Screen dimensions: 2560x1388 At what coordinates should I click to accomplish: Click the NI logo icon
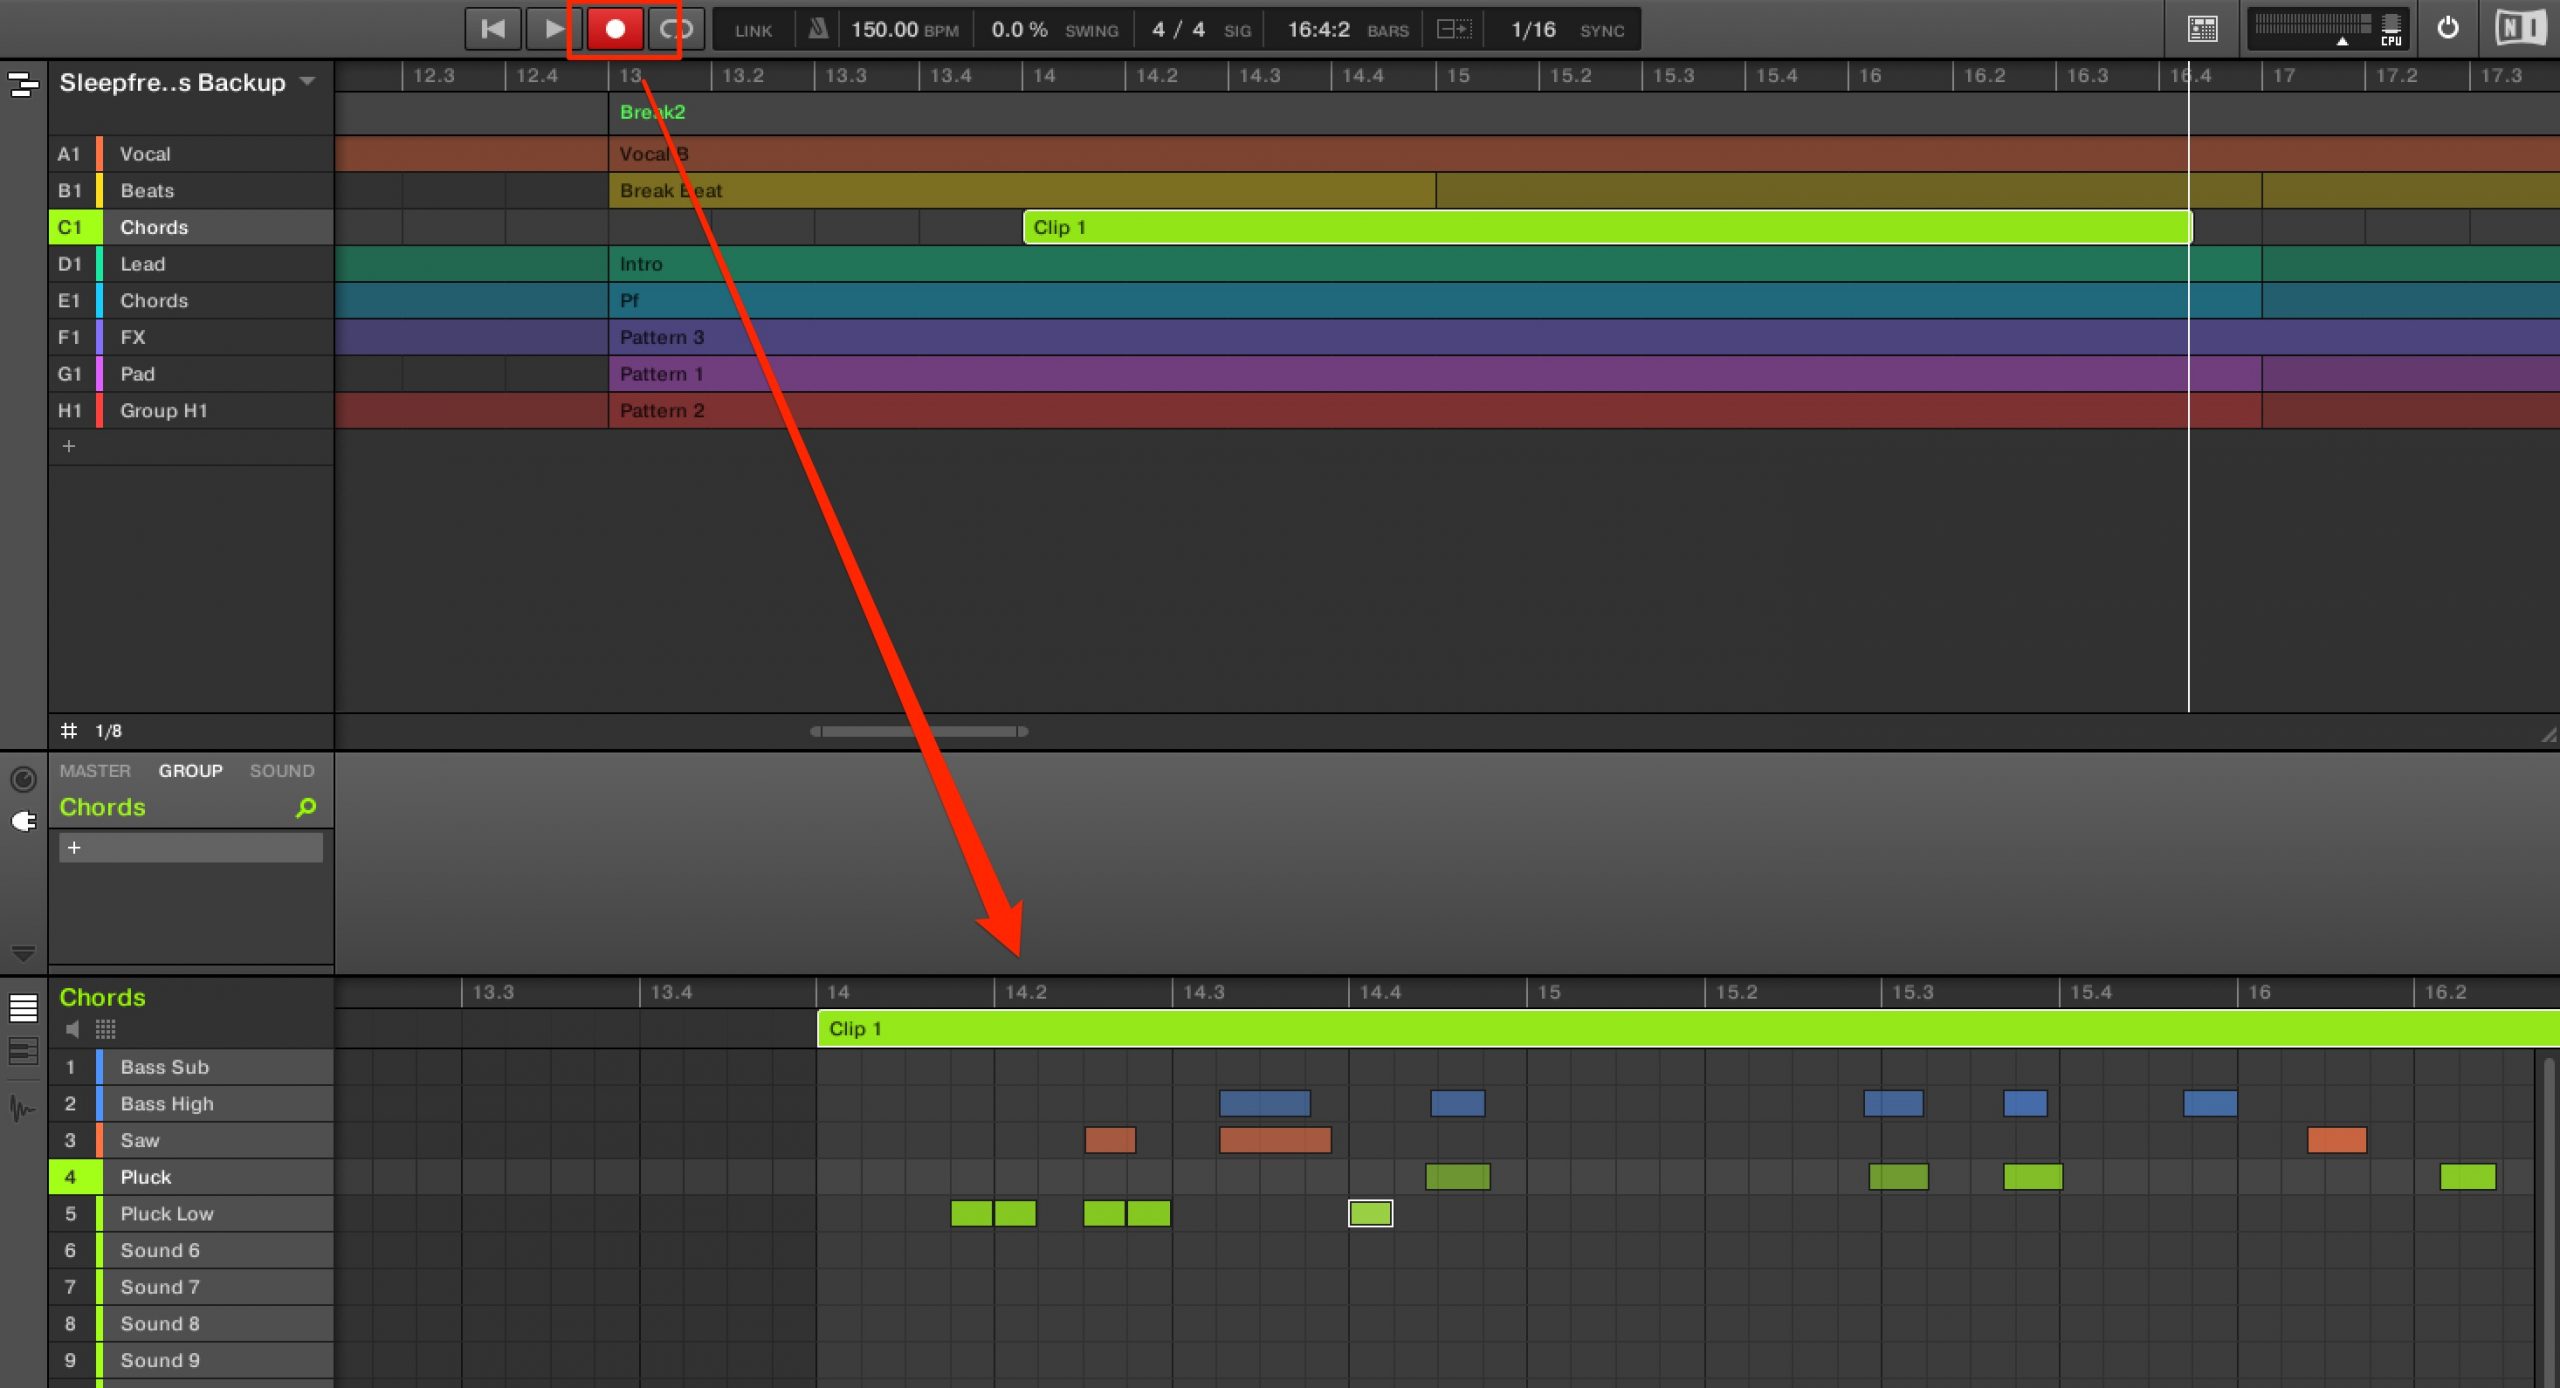[x=2519, y=28]
